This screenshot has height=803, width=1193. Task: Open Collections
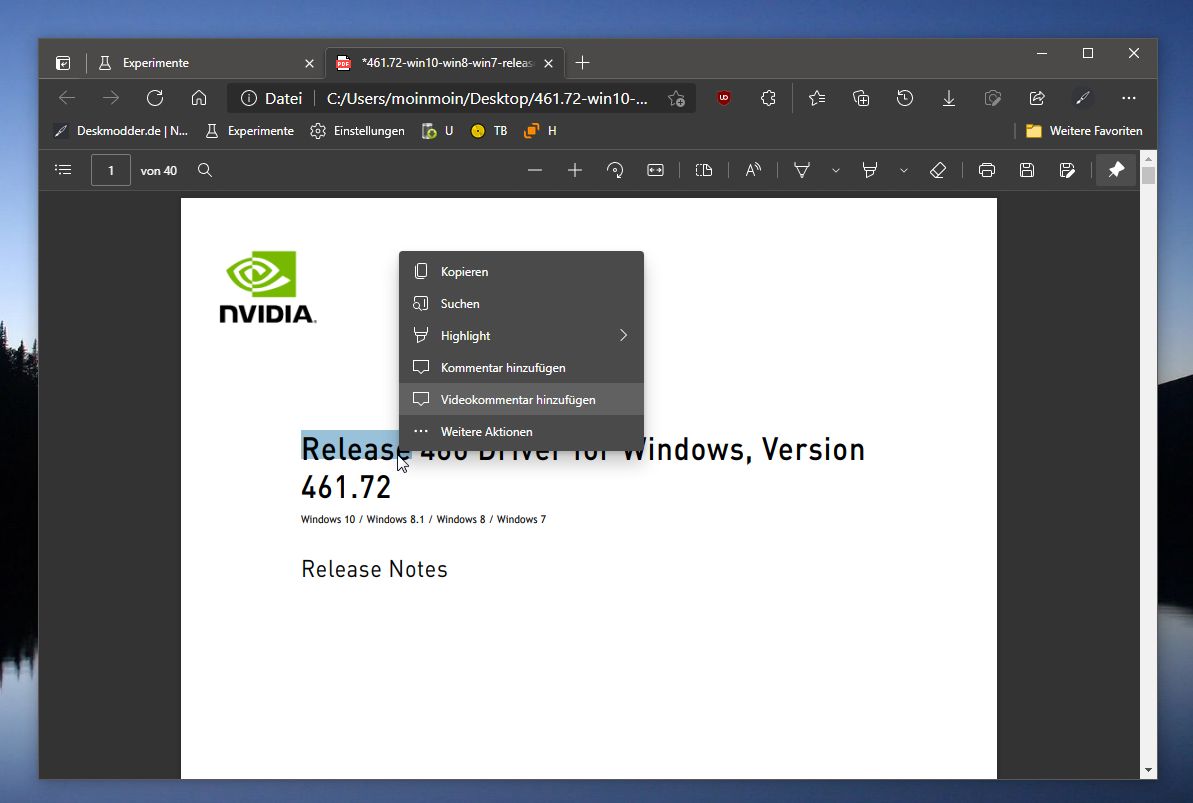pos(861,98)
